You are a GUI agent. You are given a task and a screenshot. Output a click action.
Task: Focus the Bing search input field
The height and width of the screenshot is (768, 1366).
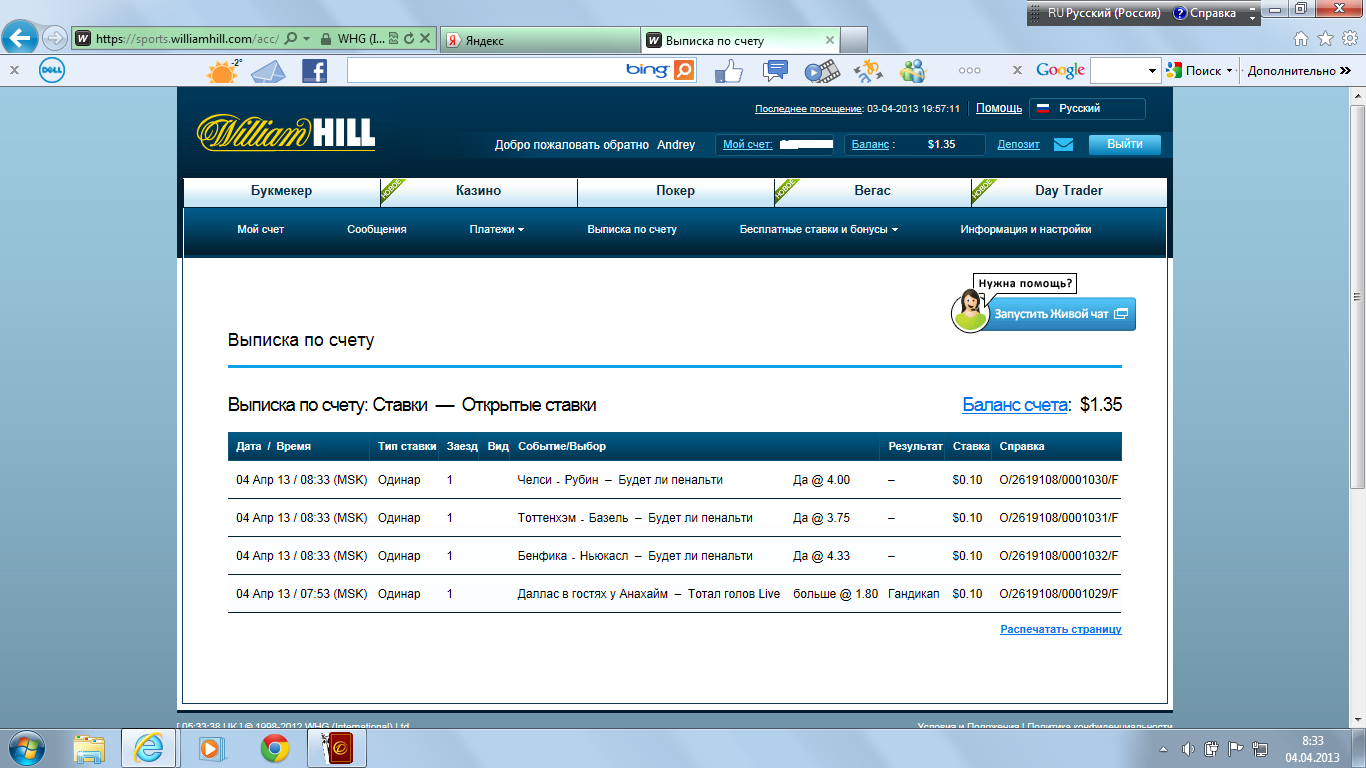(x=485, y=70)
